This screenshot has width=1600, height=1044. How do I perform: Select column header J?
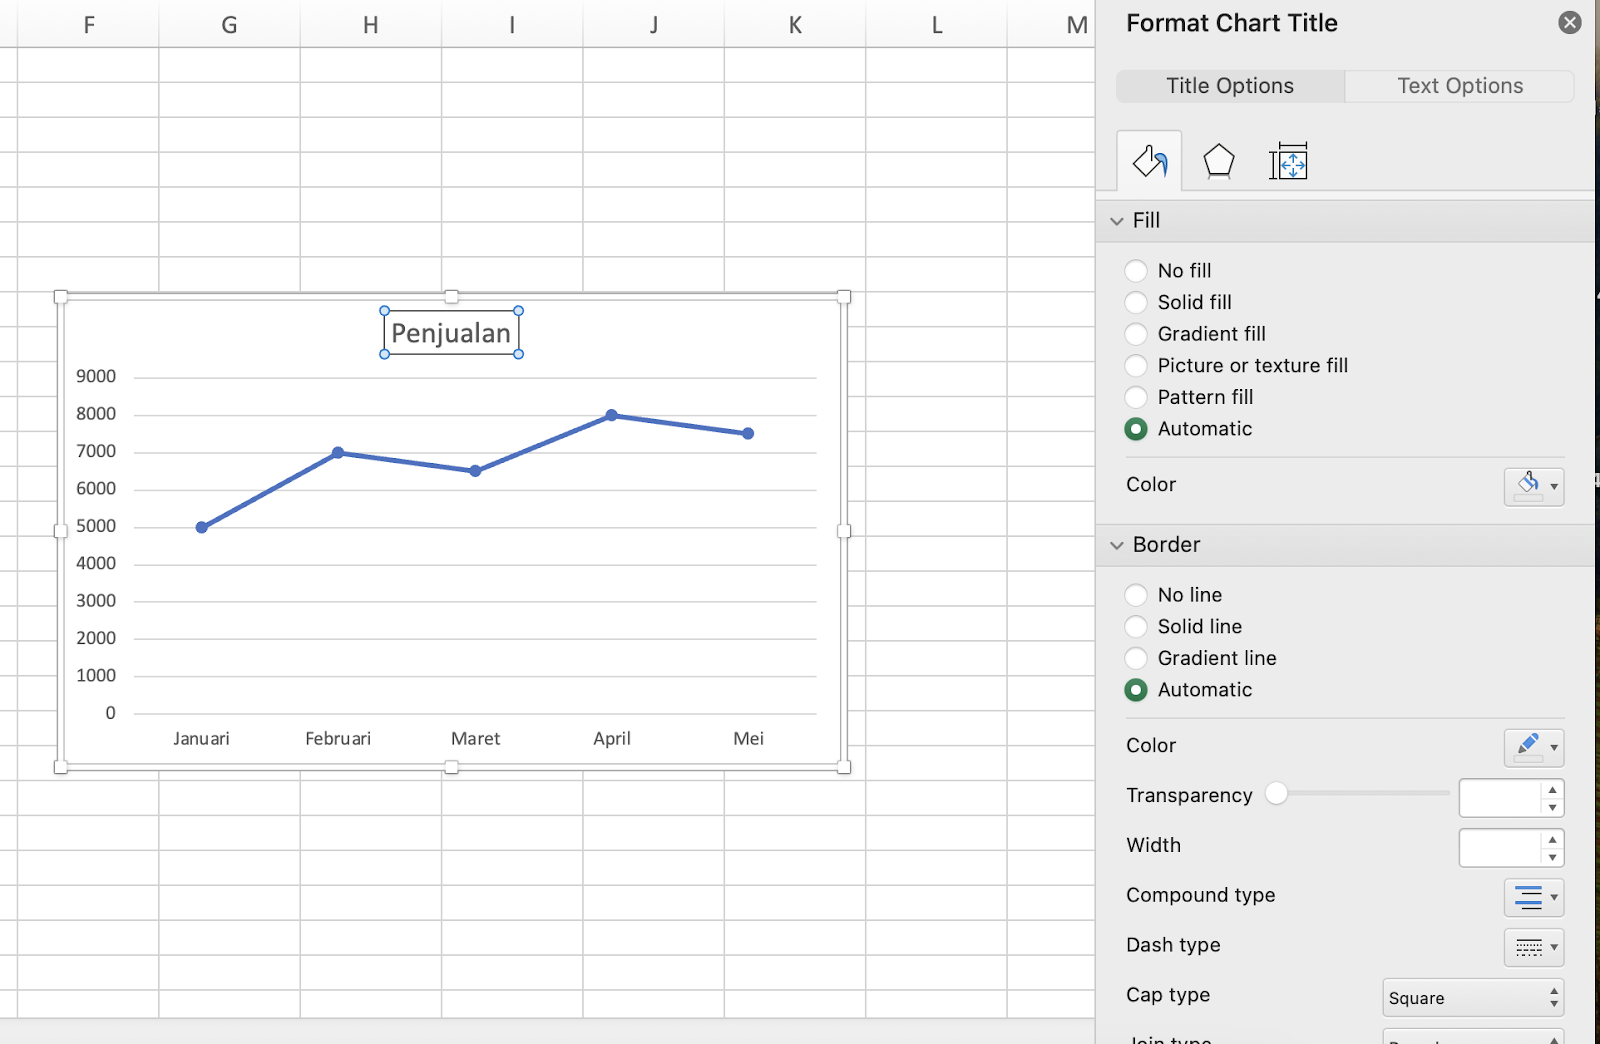pos(654,25)
